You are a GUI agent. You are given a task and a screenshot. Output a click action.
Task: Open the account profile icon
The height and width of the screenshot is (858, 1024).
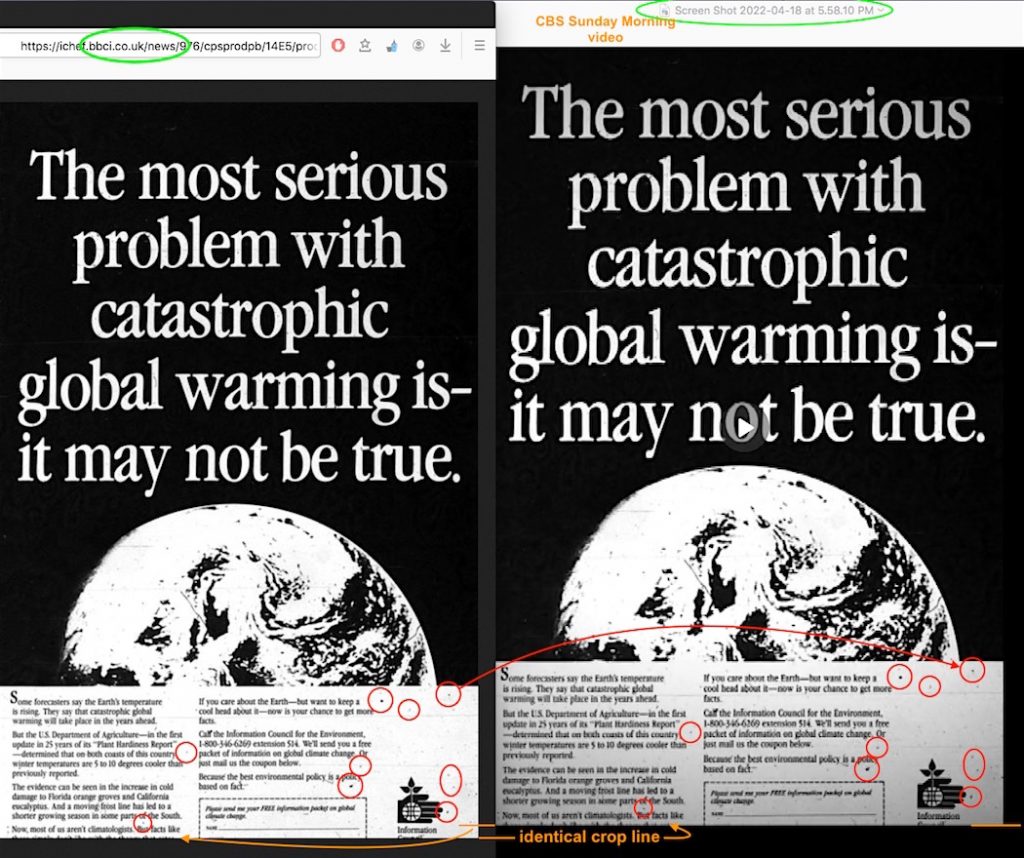[x=418, y=45]
